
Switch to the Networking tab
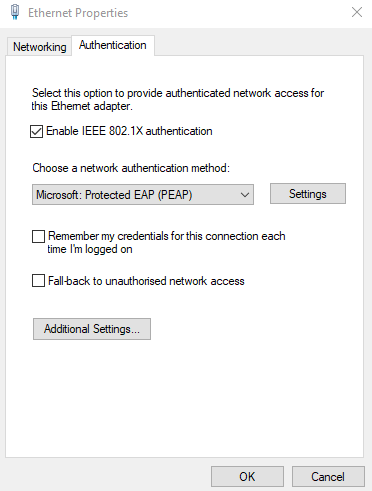click(39, 47)
